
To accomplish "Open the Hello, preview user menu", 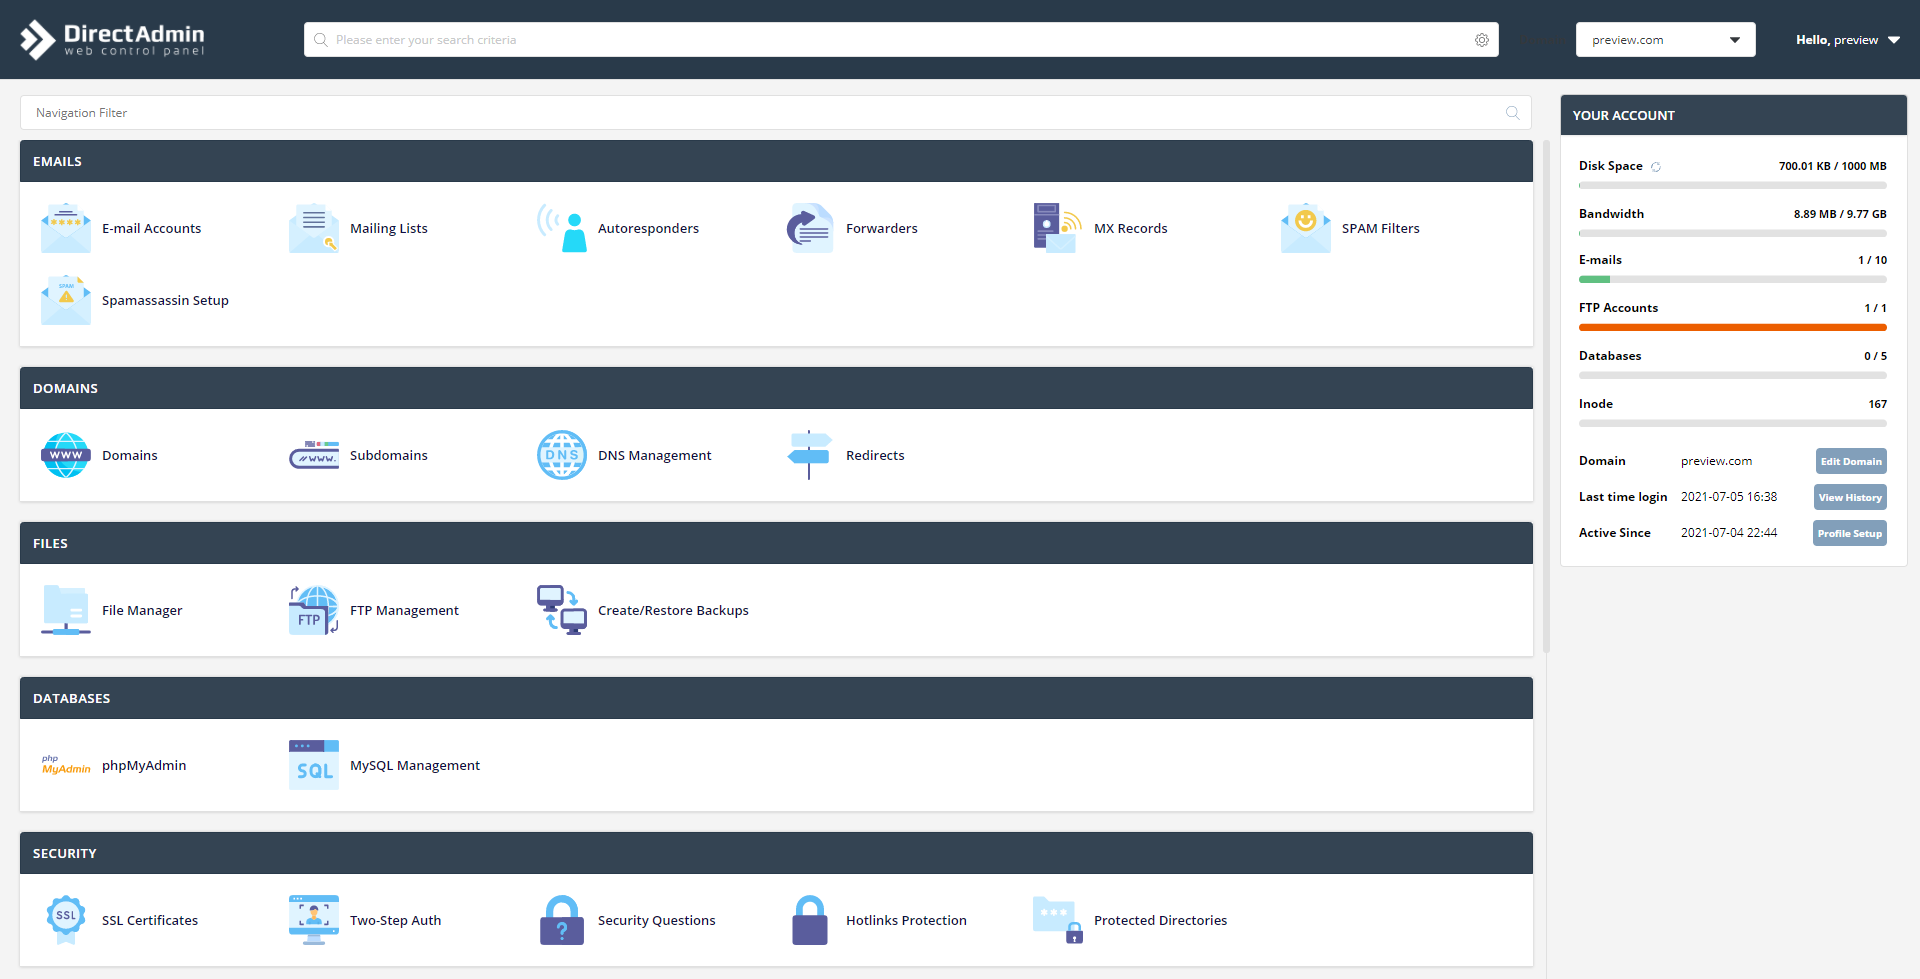I will (1847, 40).
